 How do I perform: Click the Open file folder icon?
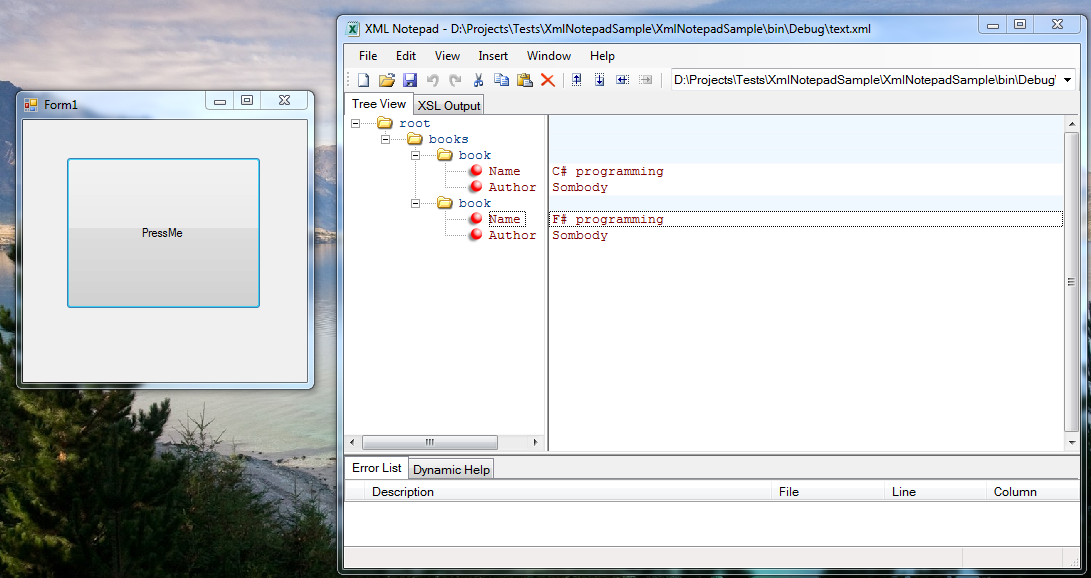[x=387, y=80]
